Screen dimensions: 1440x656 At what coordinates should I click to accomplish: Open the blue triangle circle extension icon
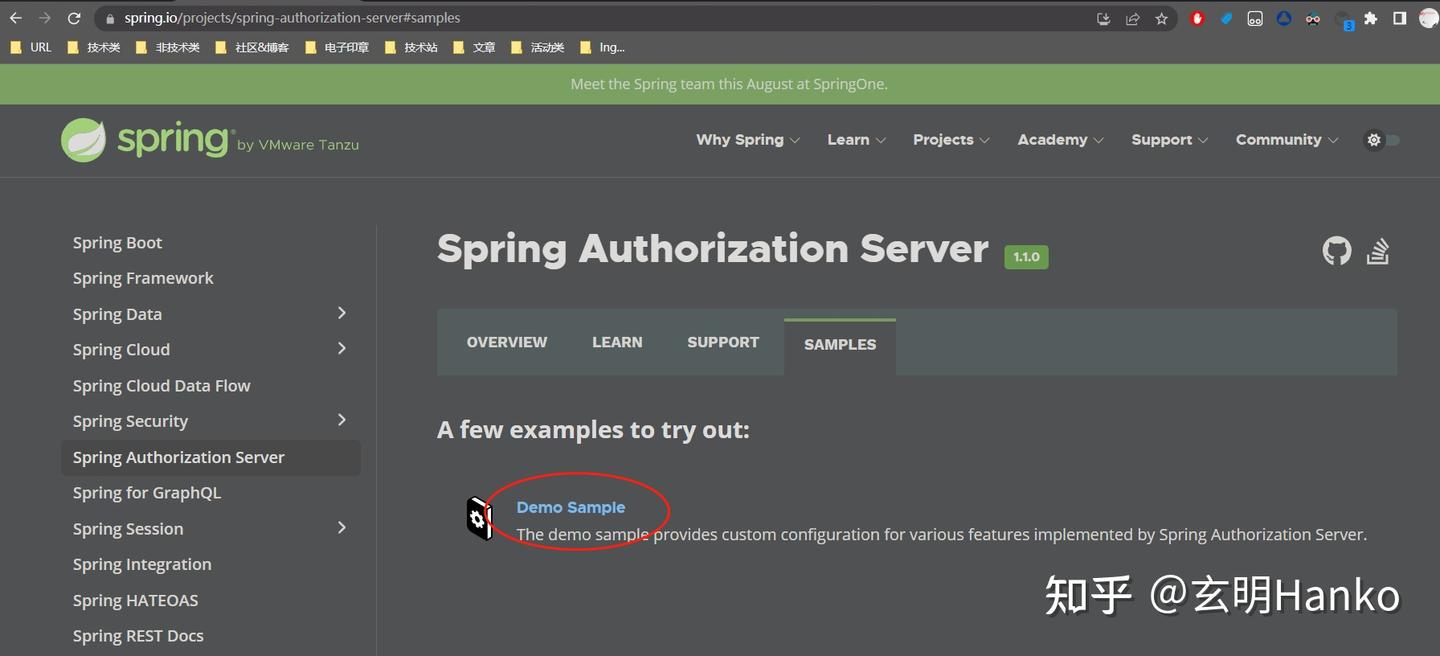[1284, 18]
